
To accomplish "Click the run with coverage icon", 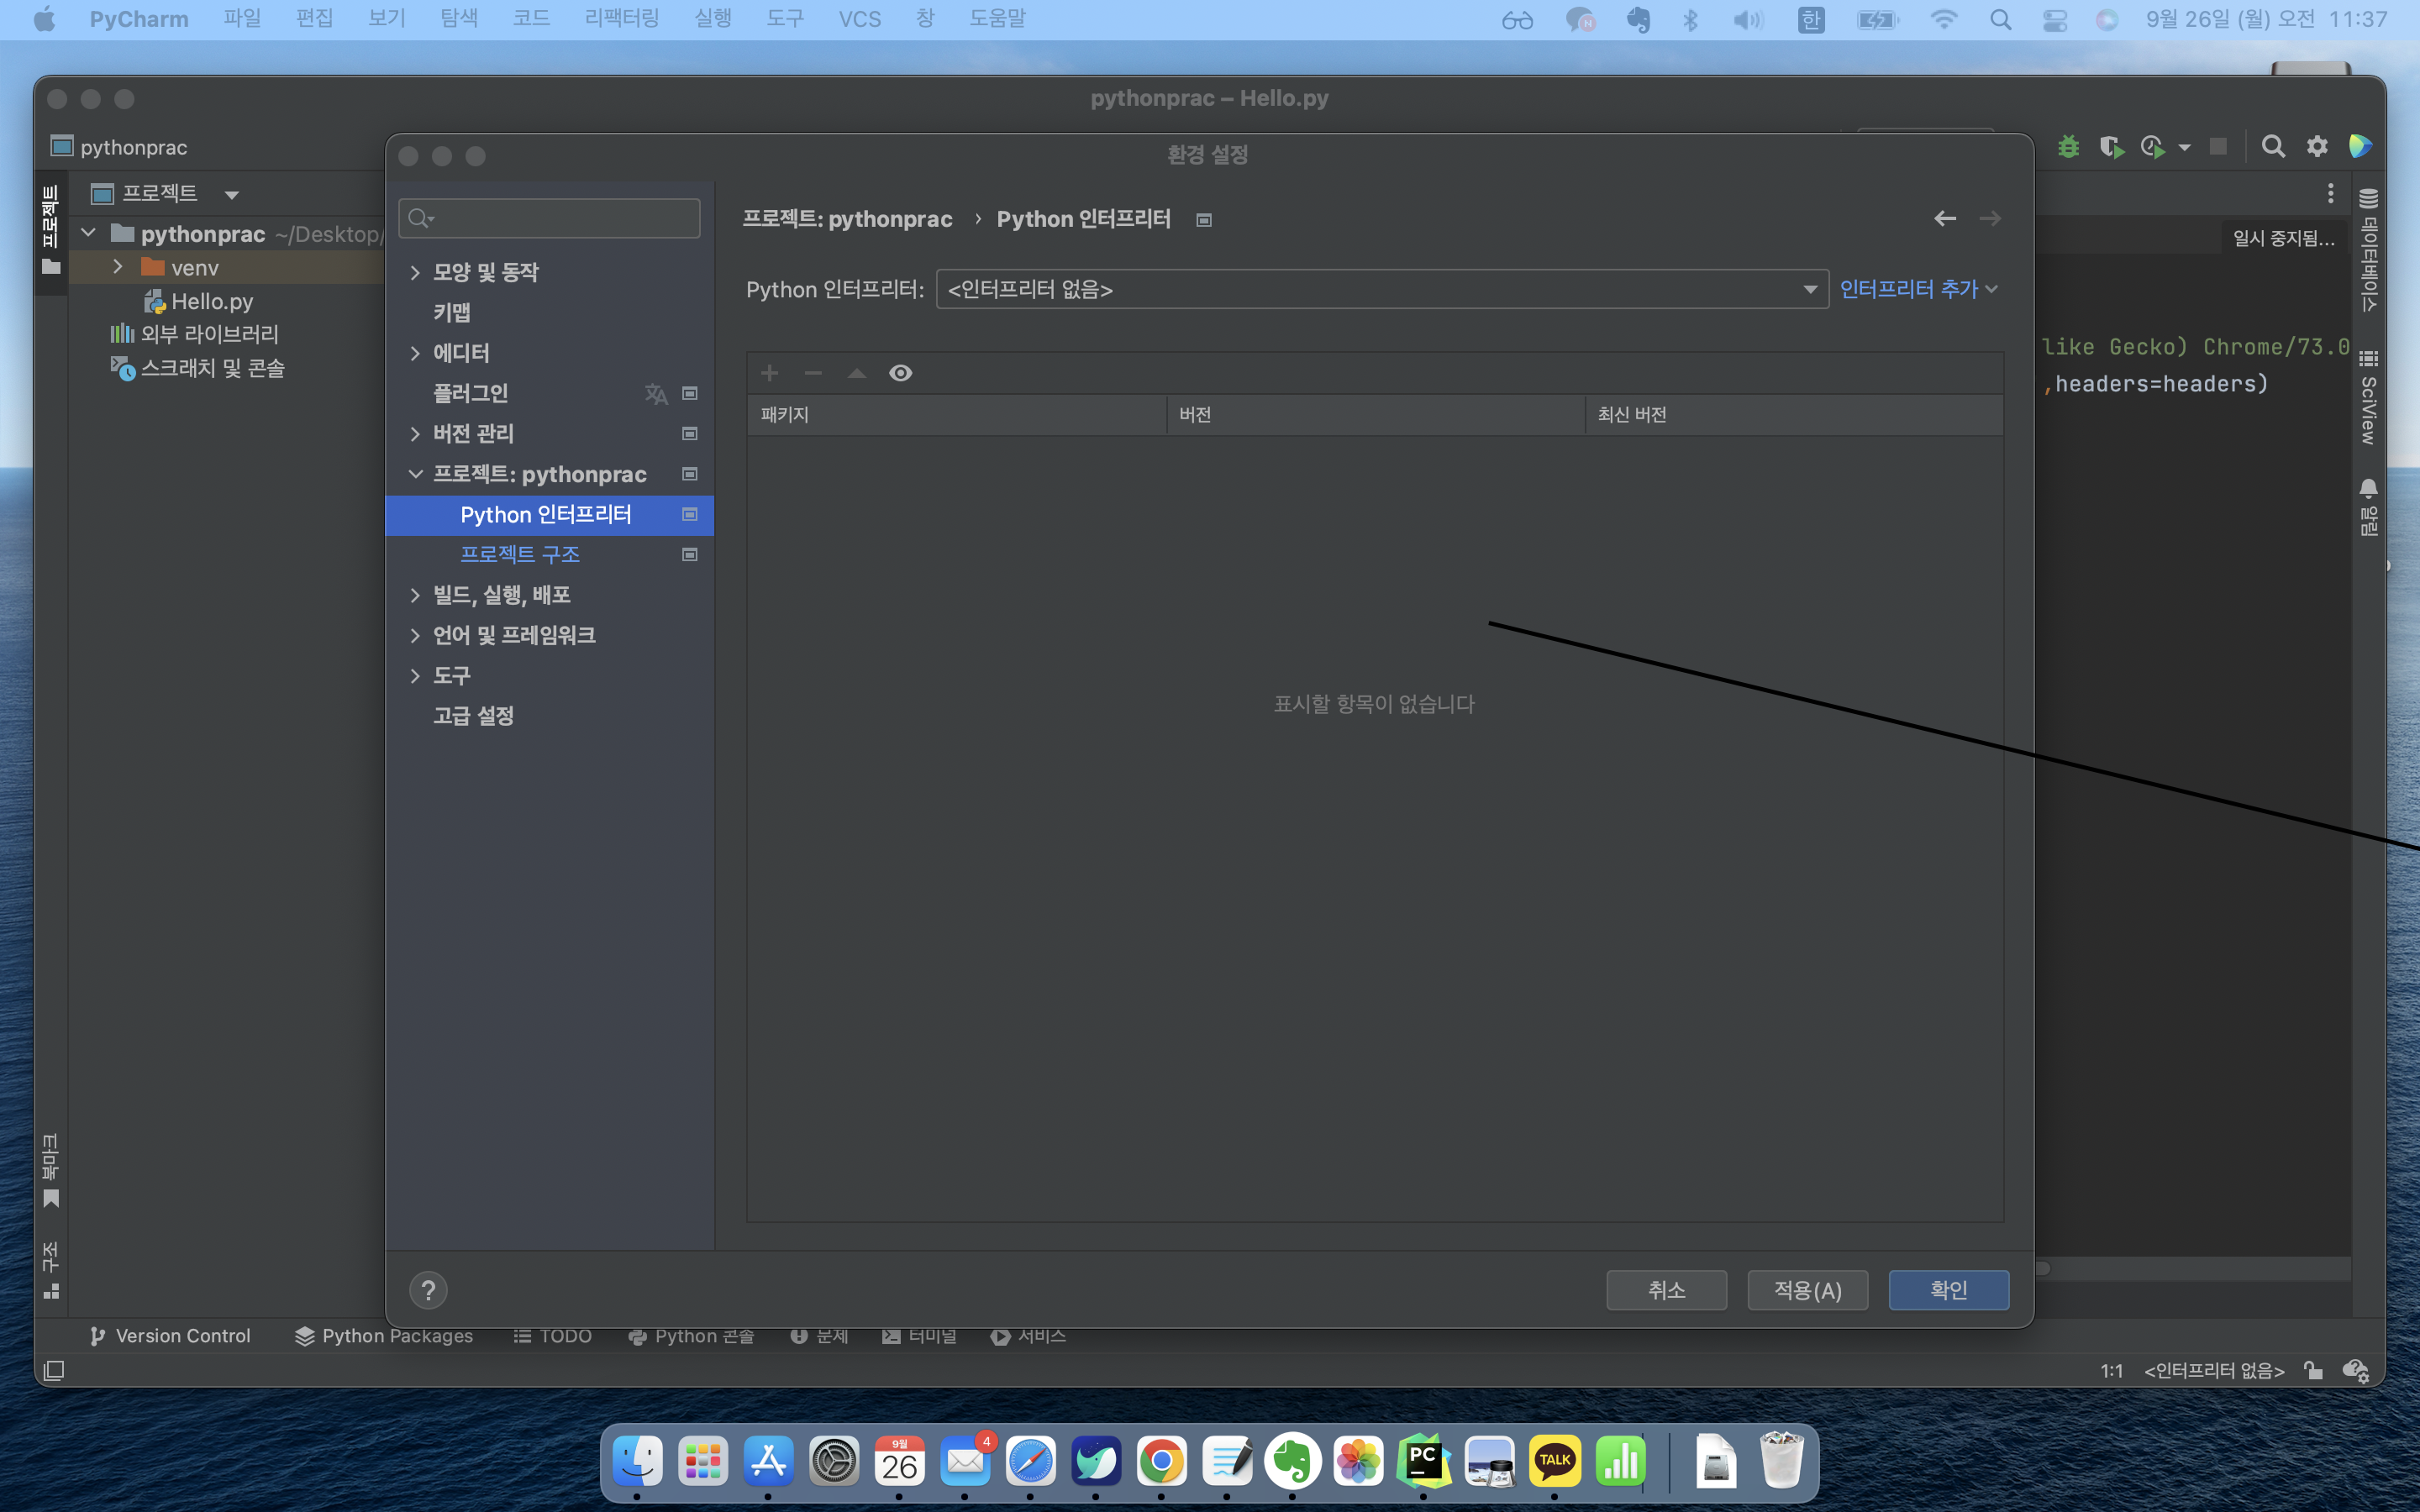I will tap(2111, 147).
